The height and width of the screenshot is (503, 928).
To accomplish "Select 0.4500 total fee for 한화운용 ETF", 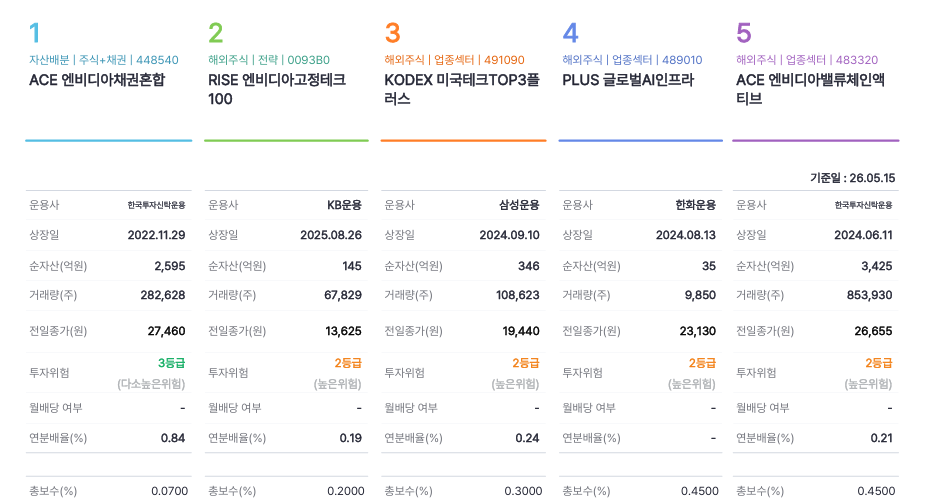I will pos(700,491).
